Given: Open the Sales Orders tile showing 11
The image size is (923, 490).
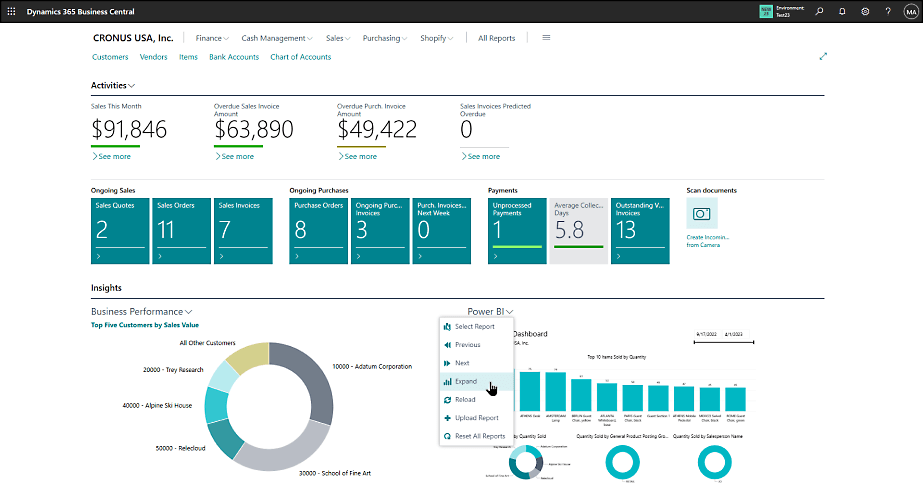Looking at the screenshot, I should 181,231.
